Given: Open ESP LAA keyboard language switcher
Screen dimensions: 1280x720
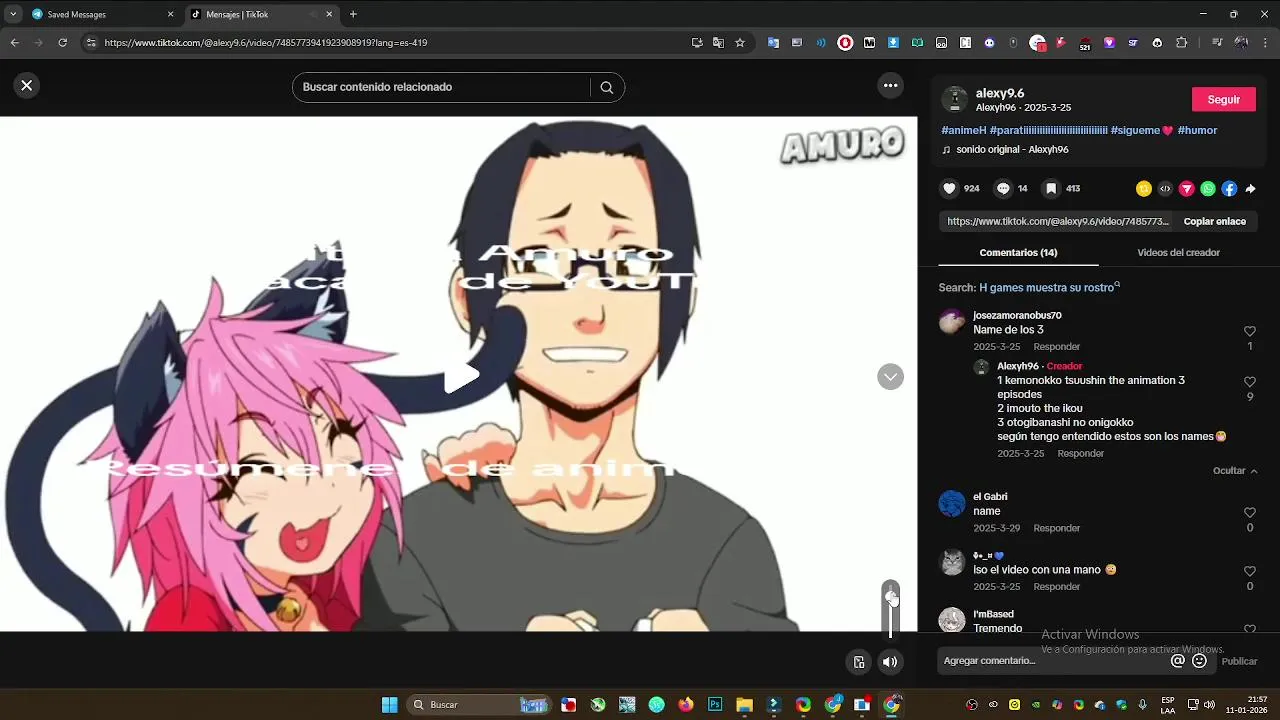Looking at the screenshot, I should 1168,705.
